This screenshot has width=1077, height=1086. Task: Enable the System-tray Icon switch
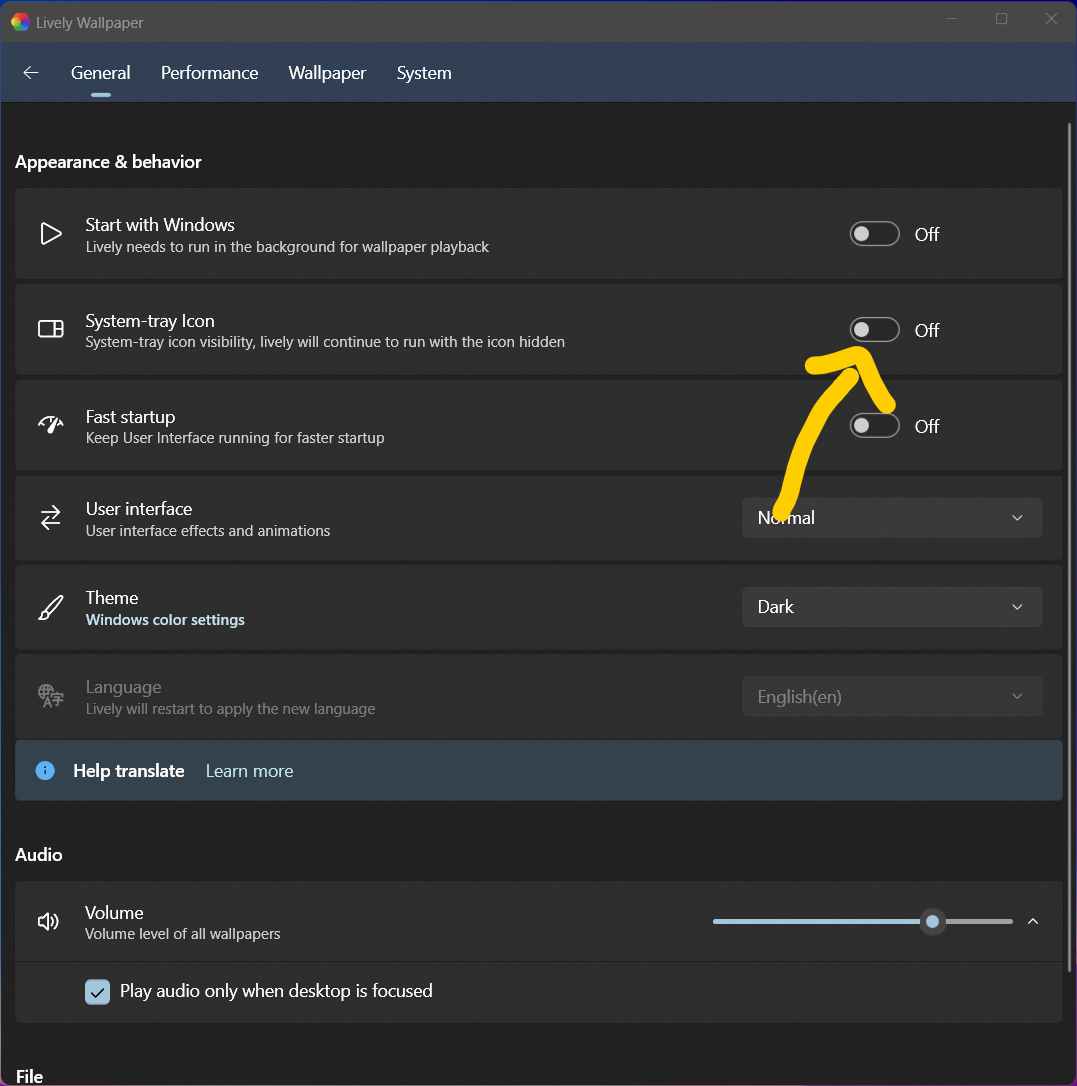coord(874,330)
